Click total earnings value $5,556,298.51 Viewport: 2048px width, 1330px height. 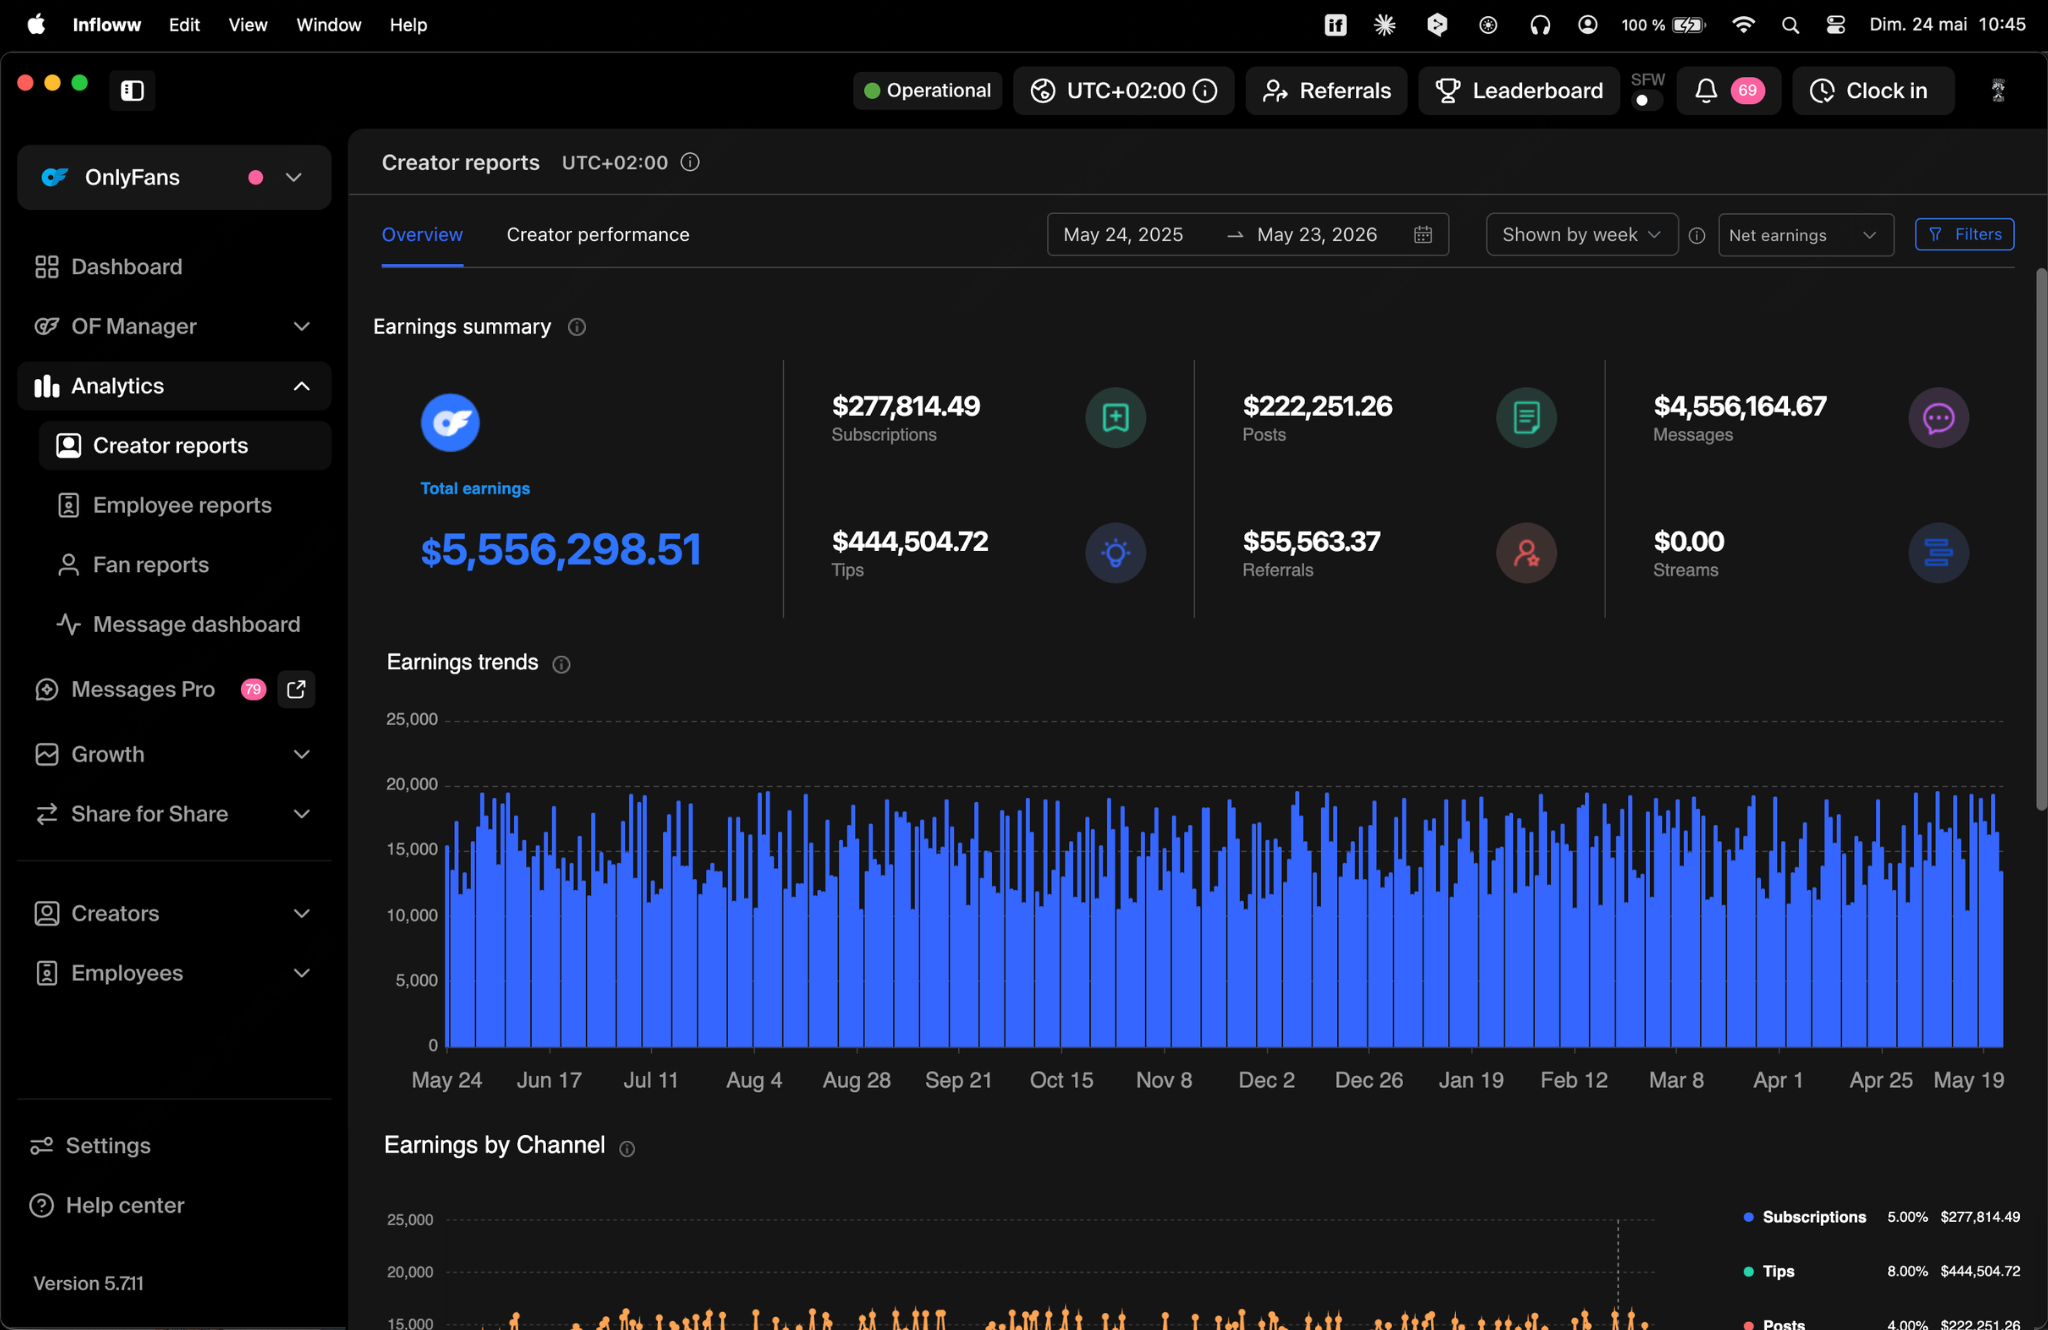coord(560,550)
